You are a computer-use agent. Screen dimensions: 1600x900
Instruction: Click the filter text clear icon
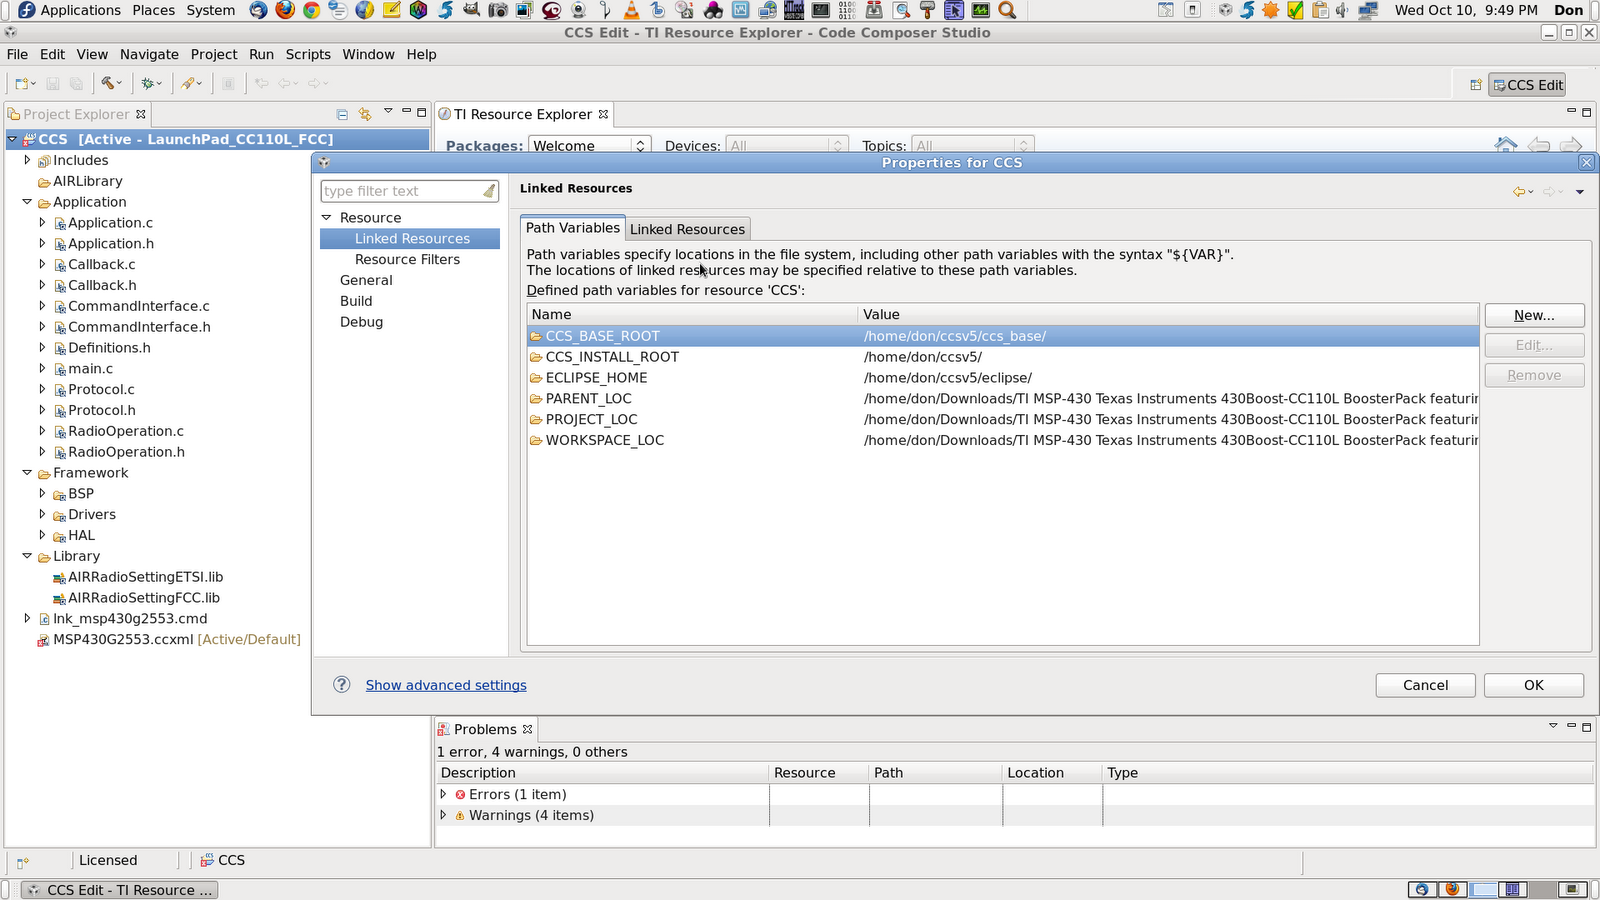click(489, 191)
